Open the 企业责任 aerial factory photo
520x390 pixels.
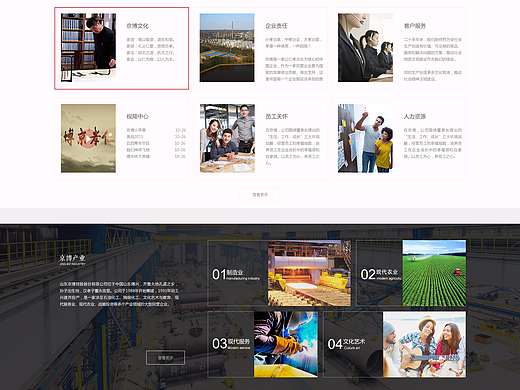(227, 48)
